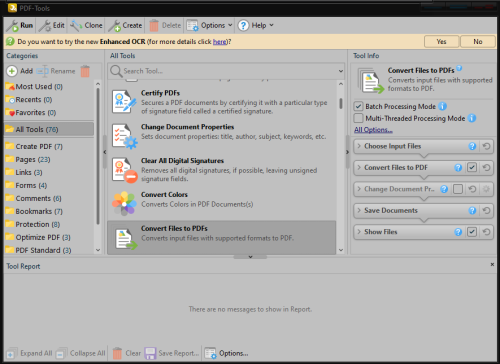Collapse Tool Info panel with right arrow

click(x=347, y=152)
